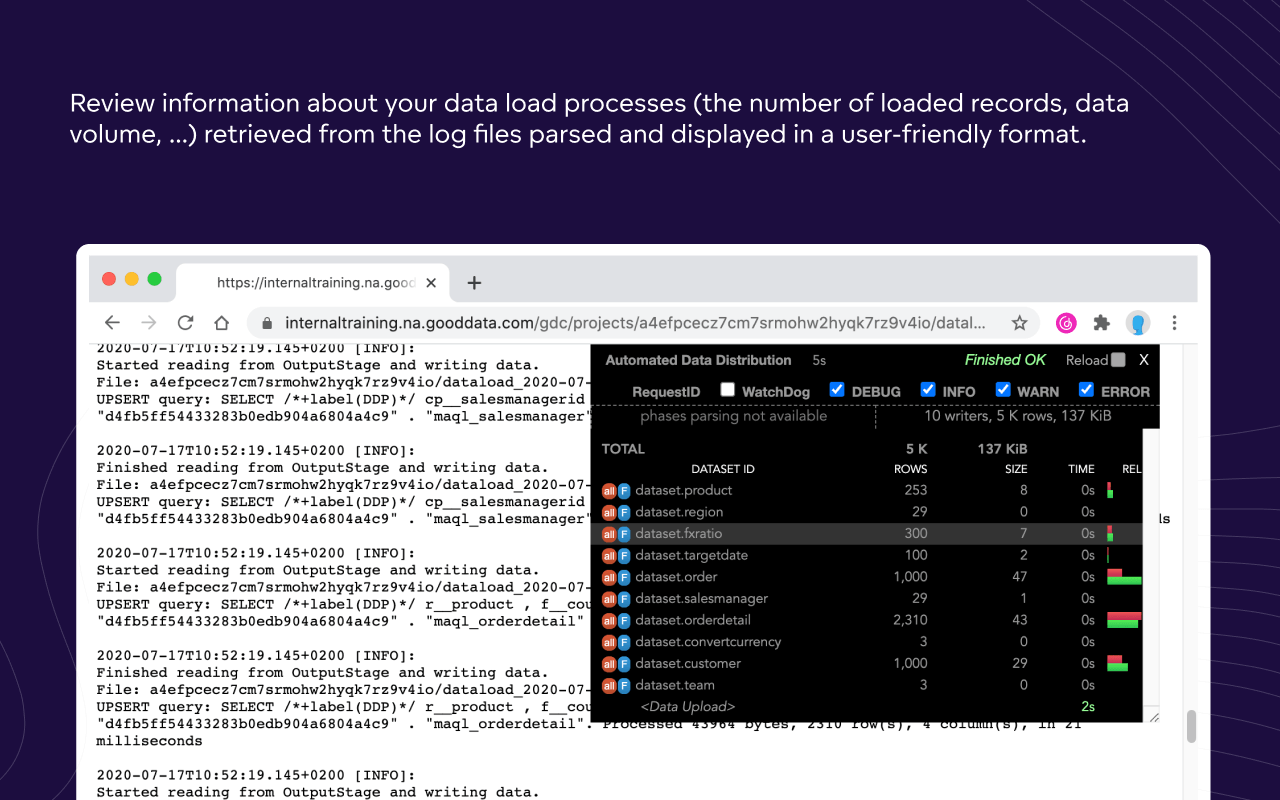This screenshot has height=800, width=1280.
Task: Click the pink extension icon in the toolbar
Action: 1066,323
